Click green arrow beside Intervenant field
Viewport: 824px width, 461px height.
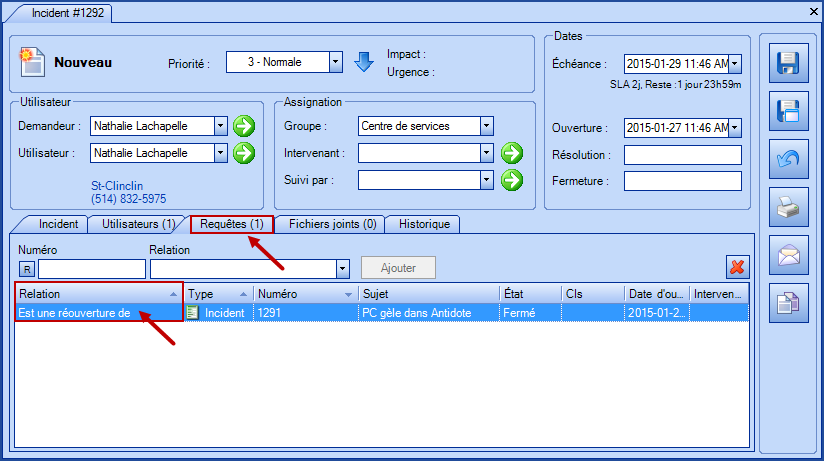pyautogui.click(x=512, y=153)
